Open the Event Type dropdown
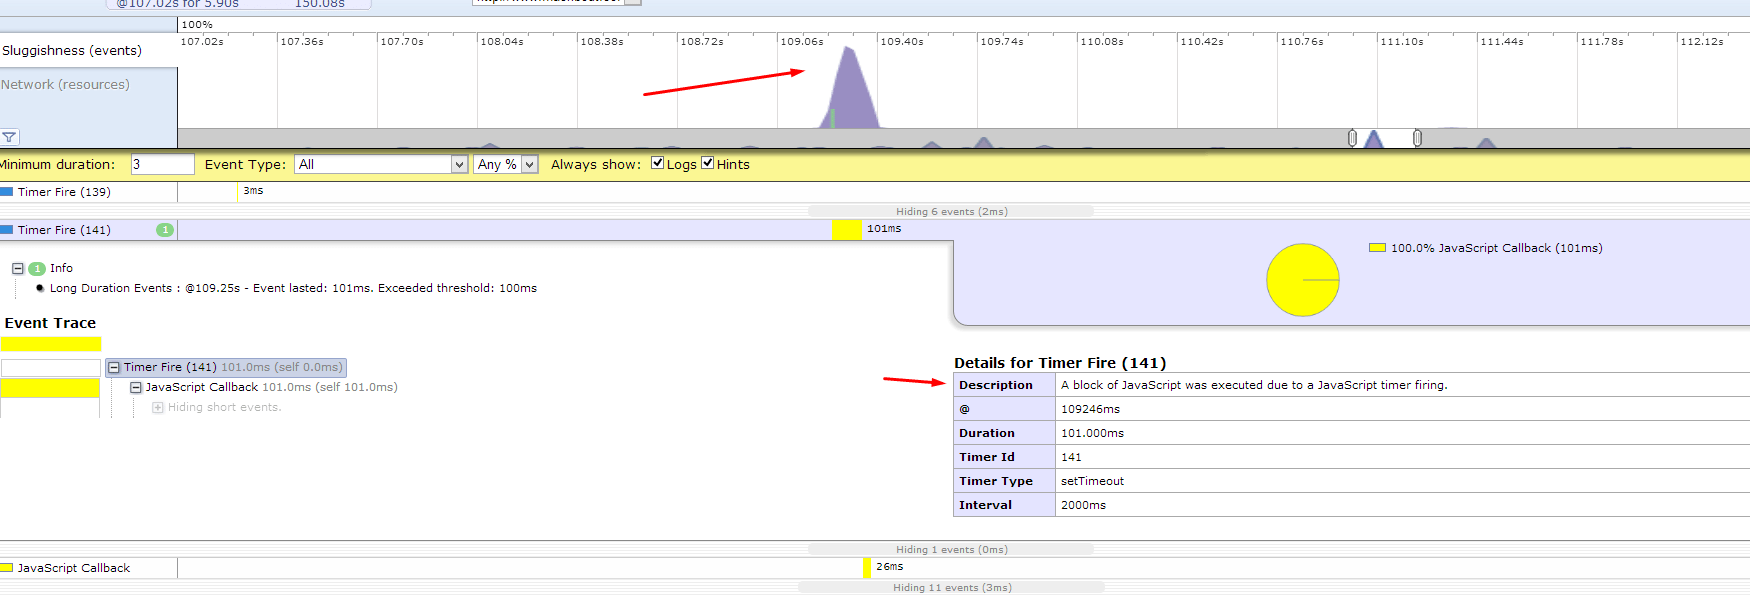The height and width of the screenshot is (595, 1750). (x=381, y=164)
